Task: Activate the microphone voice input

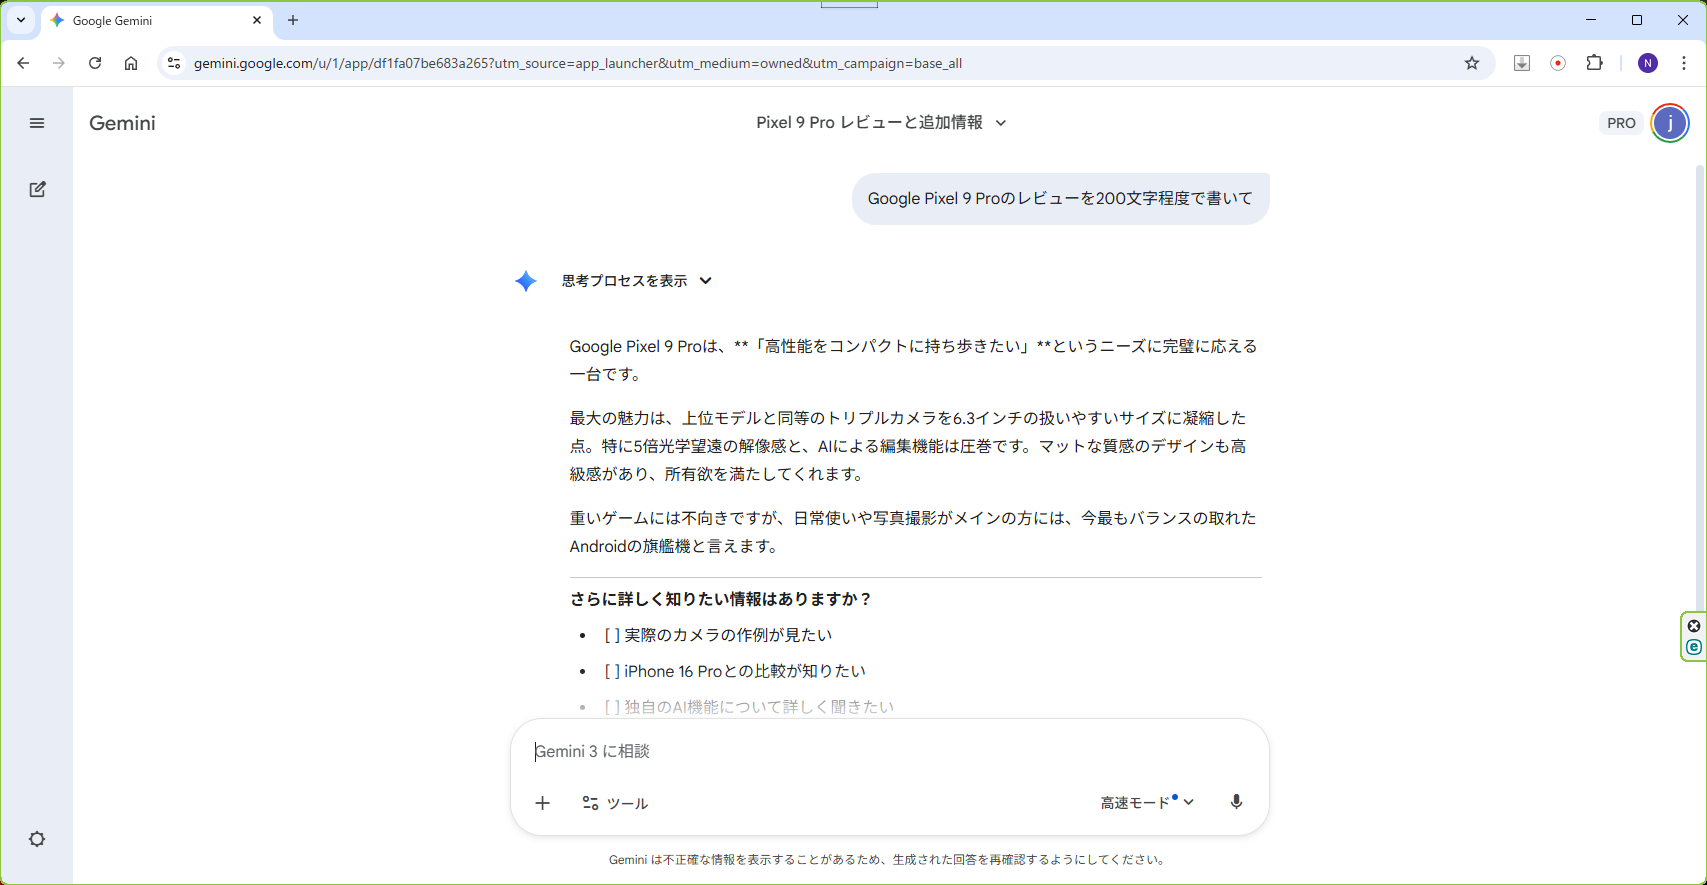Action: tap(1236, 802)
